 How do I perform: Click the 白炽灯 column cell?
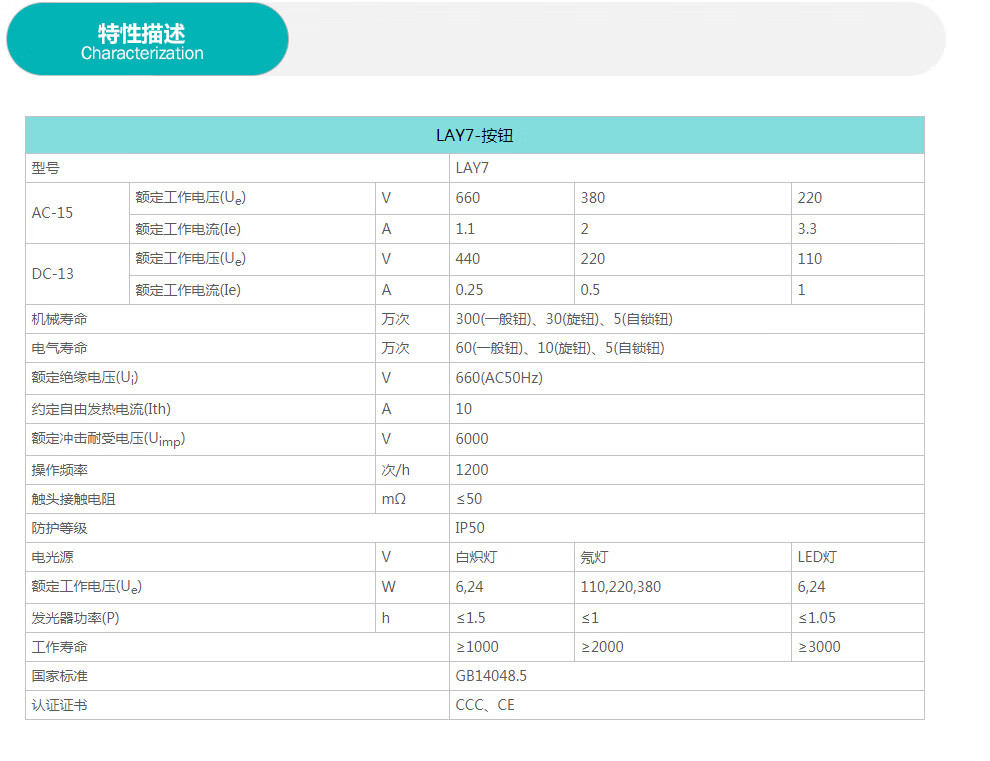tap(476, 557)
